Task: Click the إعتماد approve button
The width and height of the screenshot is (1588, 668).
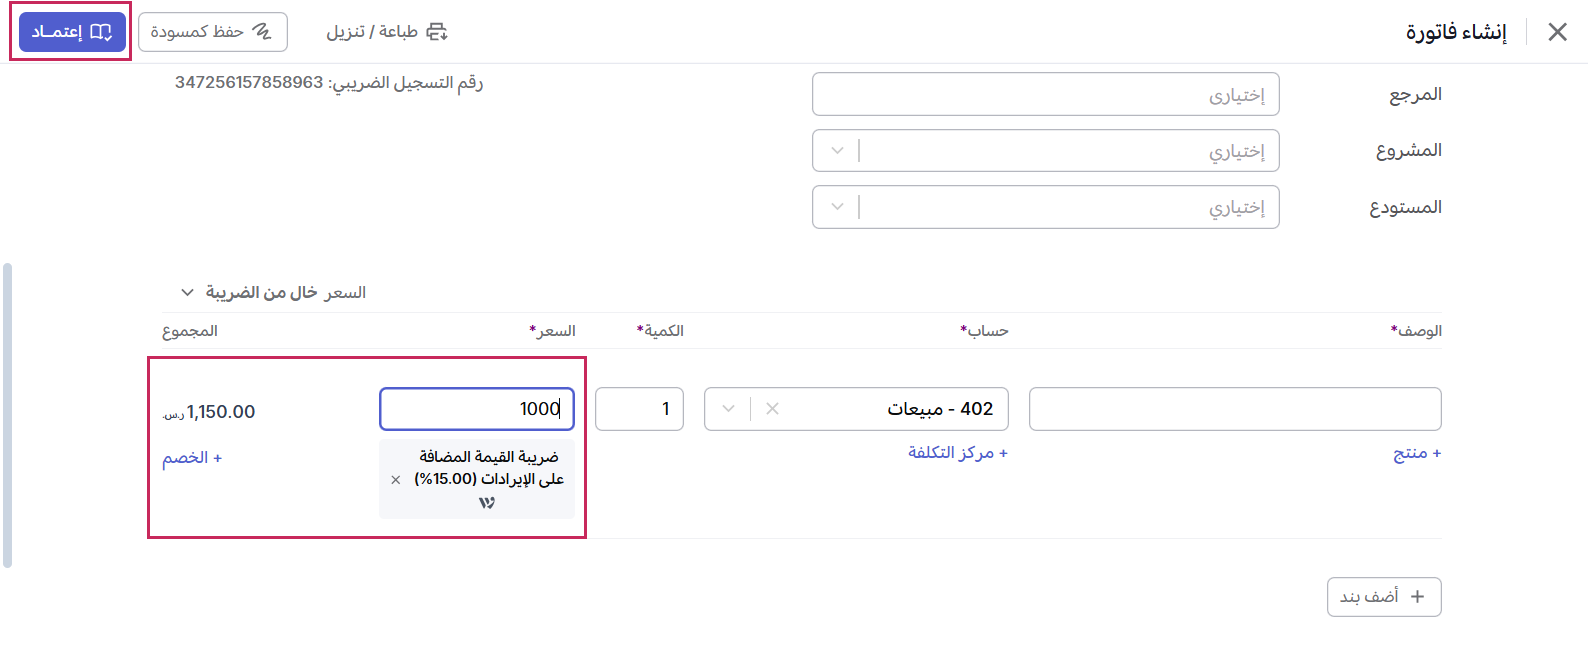Action: 72,32
